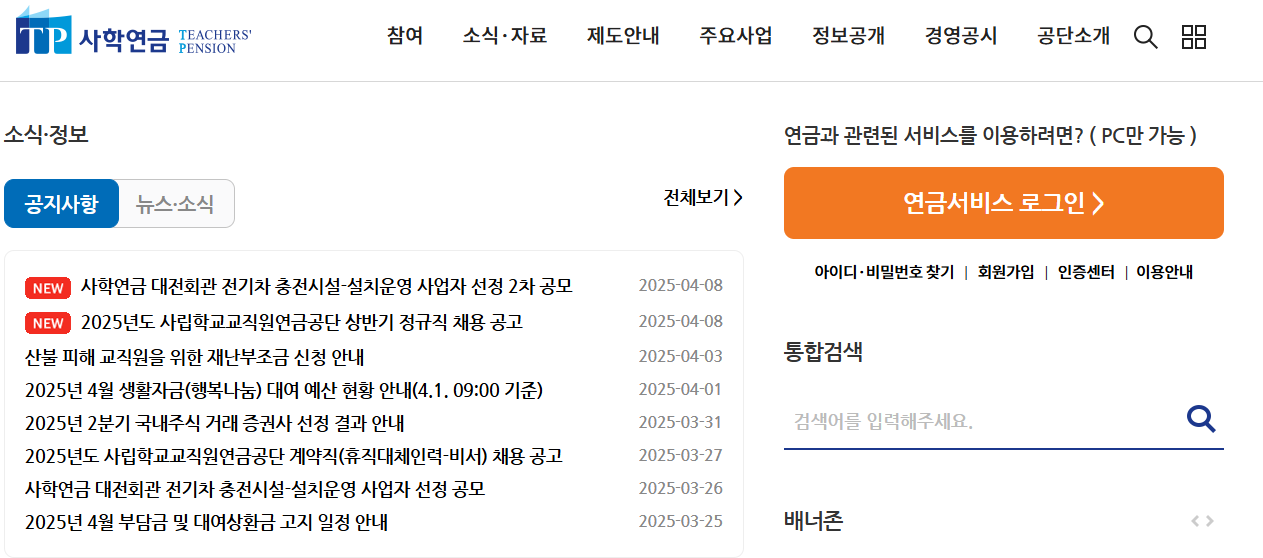Go to next banner arrow

pyautogui.click(x=1210, y=521)
